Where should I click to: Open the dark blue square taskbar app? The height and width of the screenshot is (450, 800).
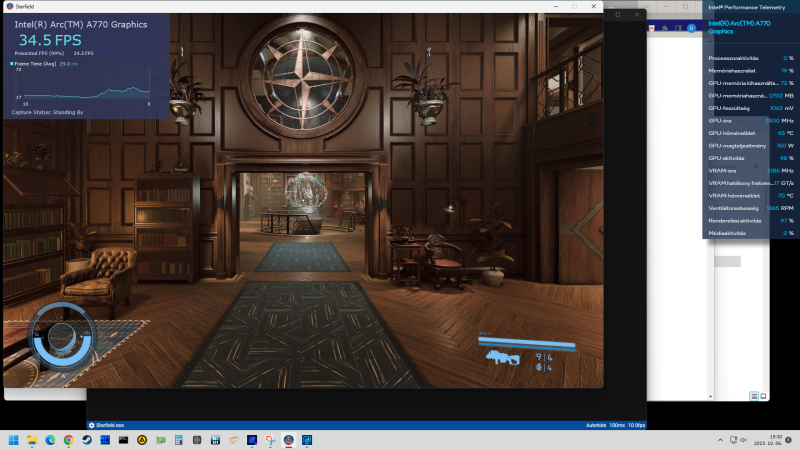pyautogui.click(x=252, y=440)
